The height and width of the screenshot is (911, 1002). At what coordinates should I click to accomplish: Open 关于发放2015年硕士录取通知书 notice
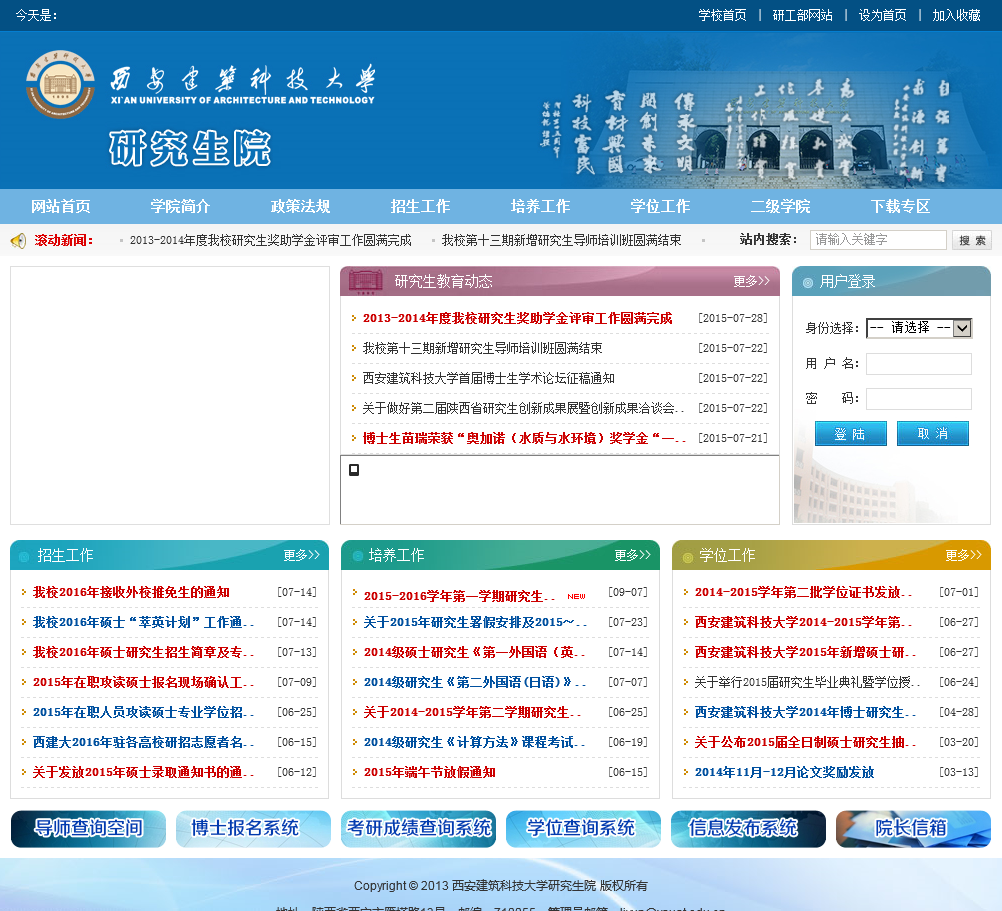click(143, 772)
